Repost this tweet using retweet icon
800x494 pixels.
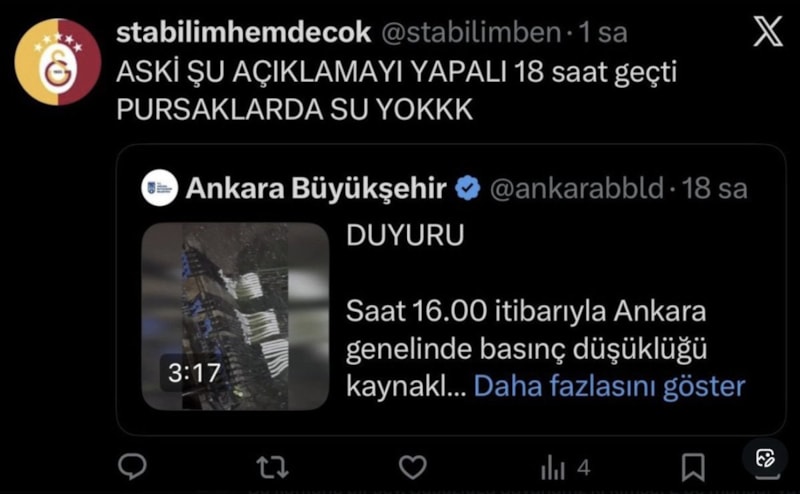coord(272,467)
